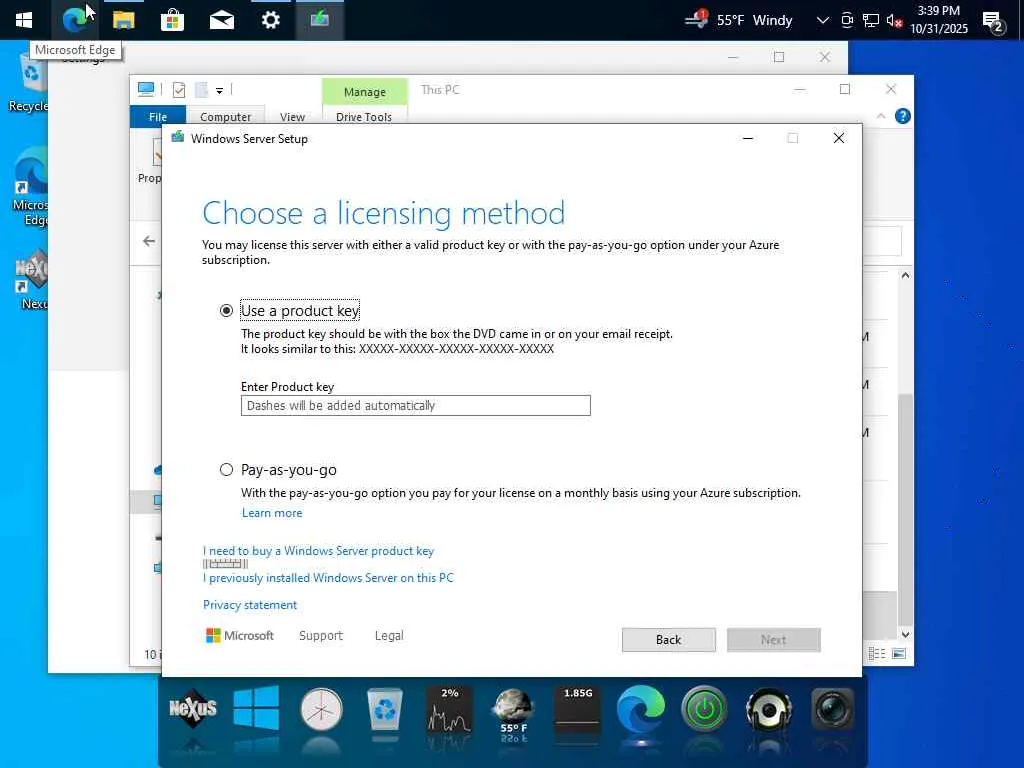Click the on-screen keyboard icon below buy link
The width and height of the screenshot is (1024, 768).
225,564
